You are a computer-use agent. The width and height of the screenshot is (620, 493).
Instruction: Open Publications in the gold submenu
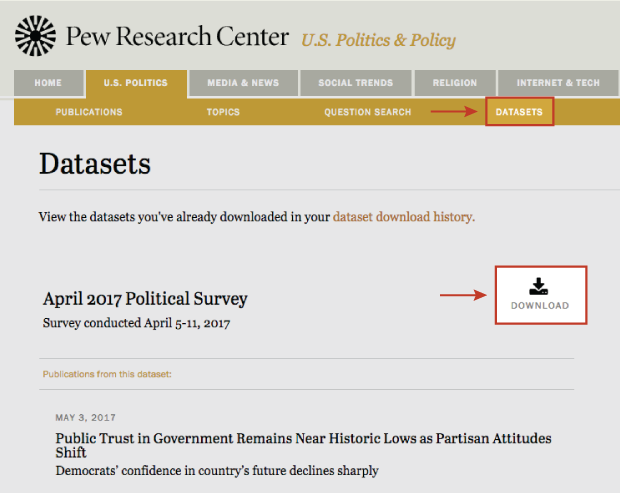pos(89,112)
